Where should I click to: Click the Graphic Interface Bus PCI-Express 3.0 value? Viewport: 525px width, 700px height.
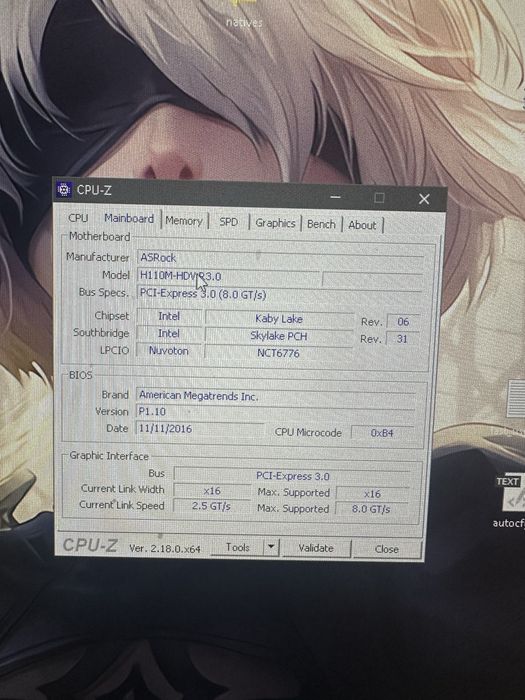tap(292, 476)
